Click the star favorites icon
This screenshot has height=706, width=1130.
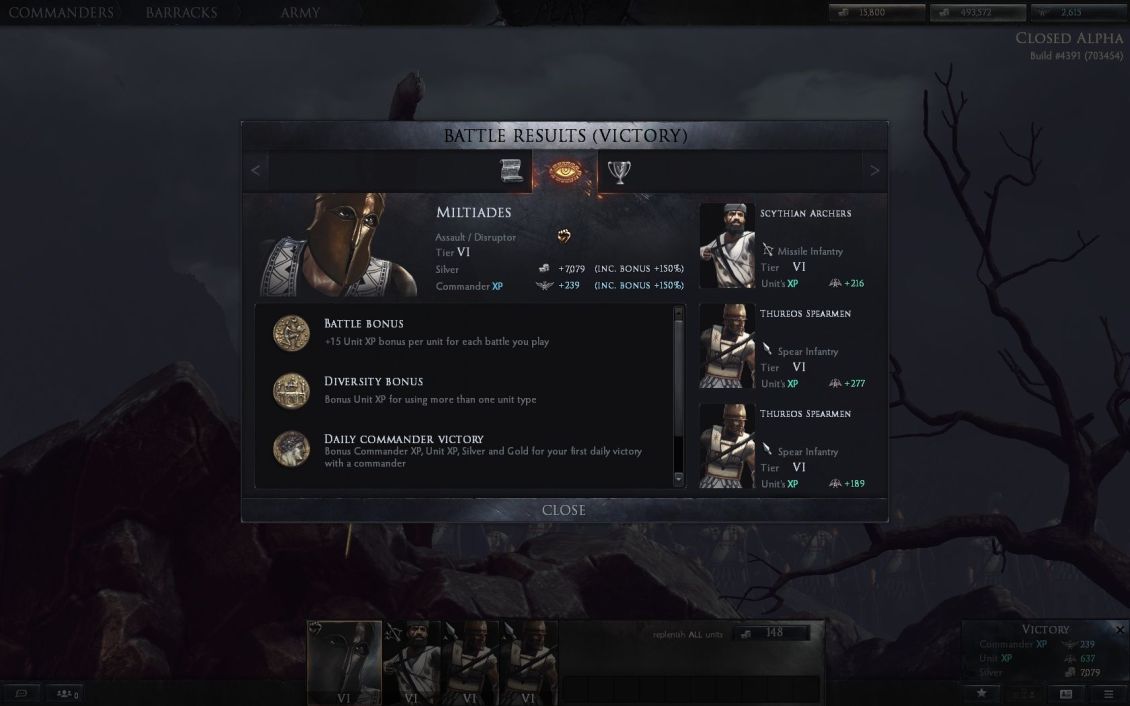[x=982, y=694]
